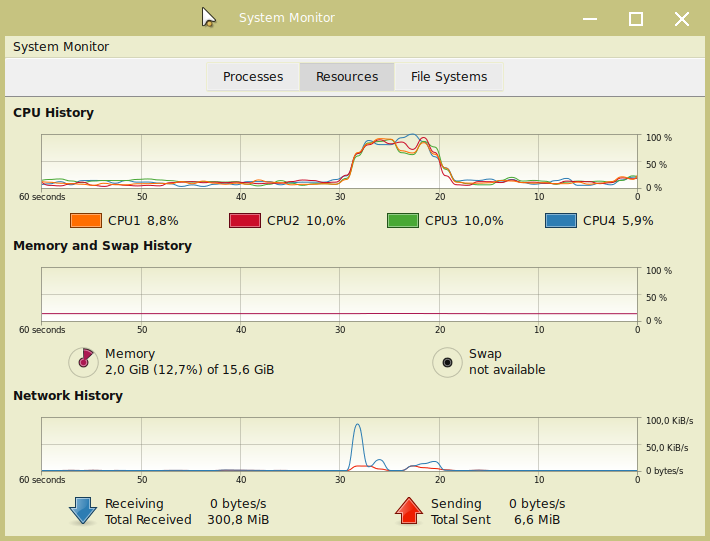This screenshot has height=541, width=710.
Task: Click the Total Received value 300,8 MiB
Action: [x=238, y=520]
